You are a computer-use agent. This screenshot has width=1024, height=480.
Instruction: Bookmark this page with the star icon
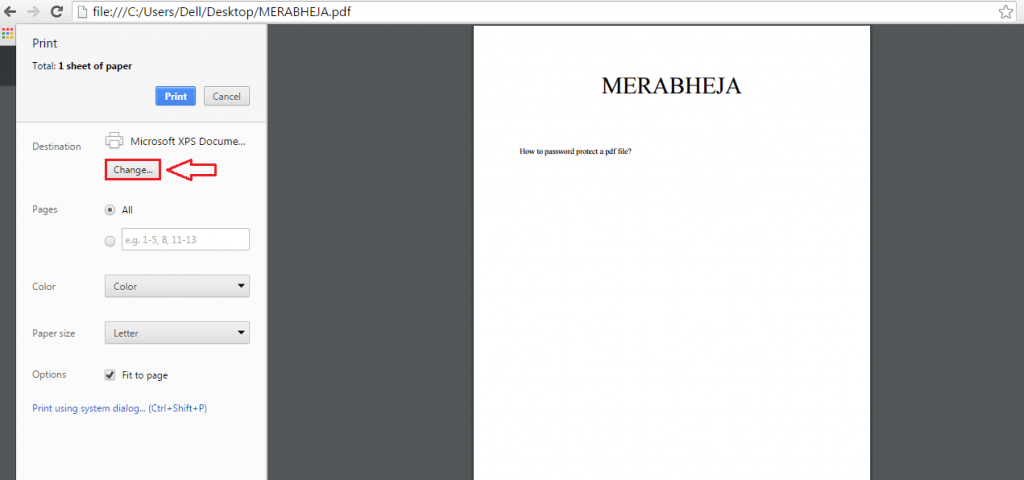(1005, 12)
